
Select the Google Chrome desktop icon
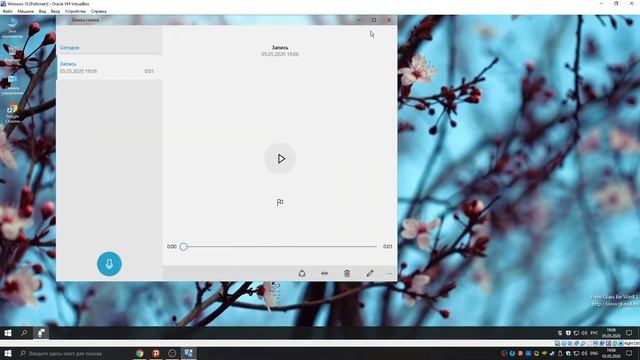pyautogui.click(x=12, y=113)
